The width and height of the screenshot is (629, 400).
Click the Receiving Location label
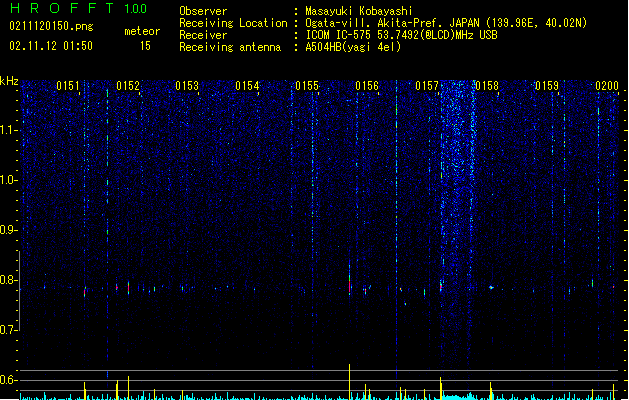coord(233,23)
